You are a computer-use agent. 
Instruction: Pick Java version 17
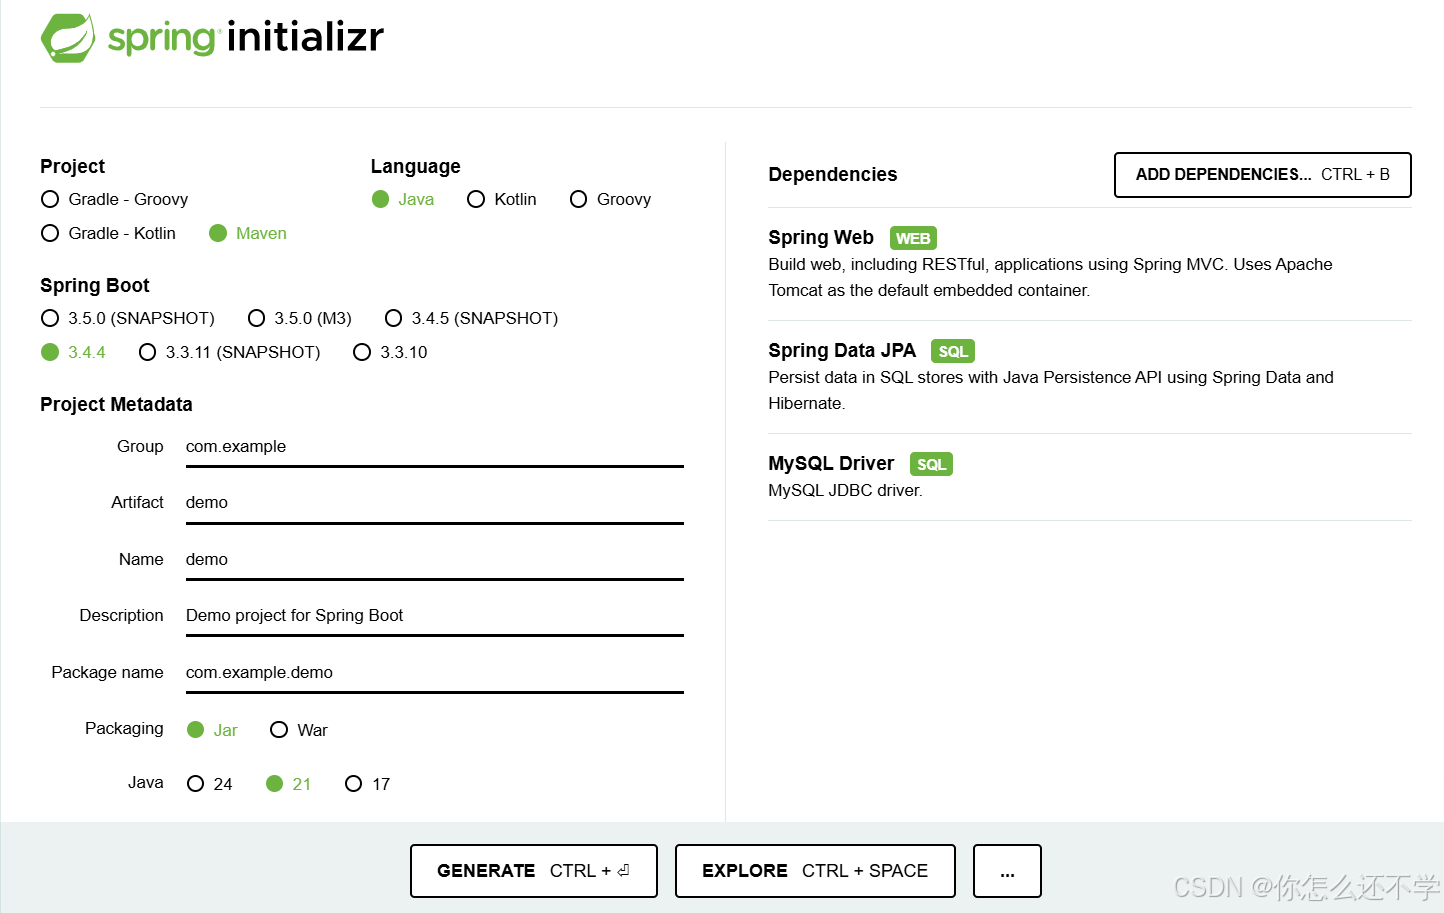click(367, 784)
